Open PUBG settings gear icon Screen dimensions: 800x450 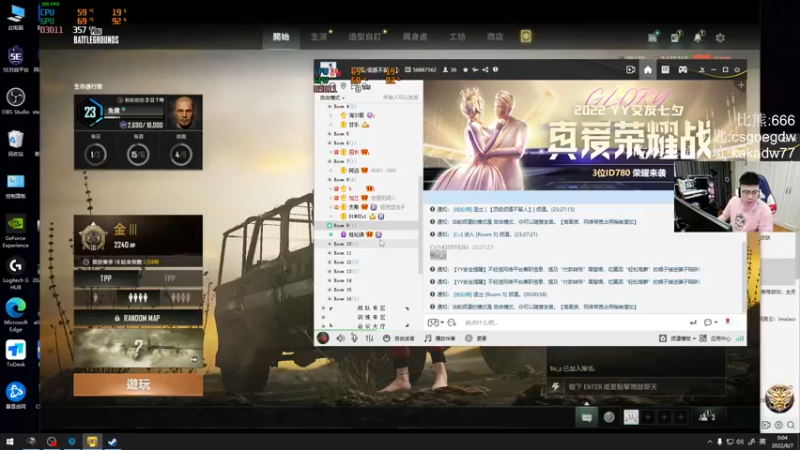(x=720, y=37)
